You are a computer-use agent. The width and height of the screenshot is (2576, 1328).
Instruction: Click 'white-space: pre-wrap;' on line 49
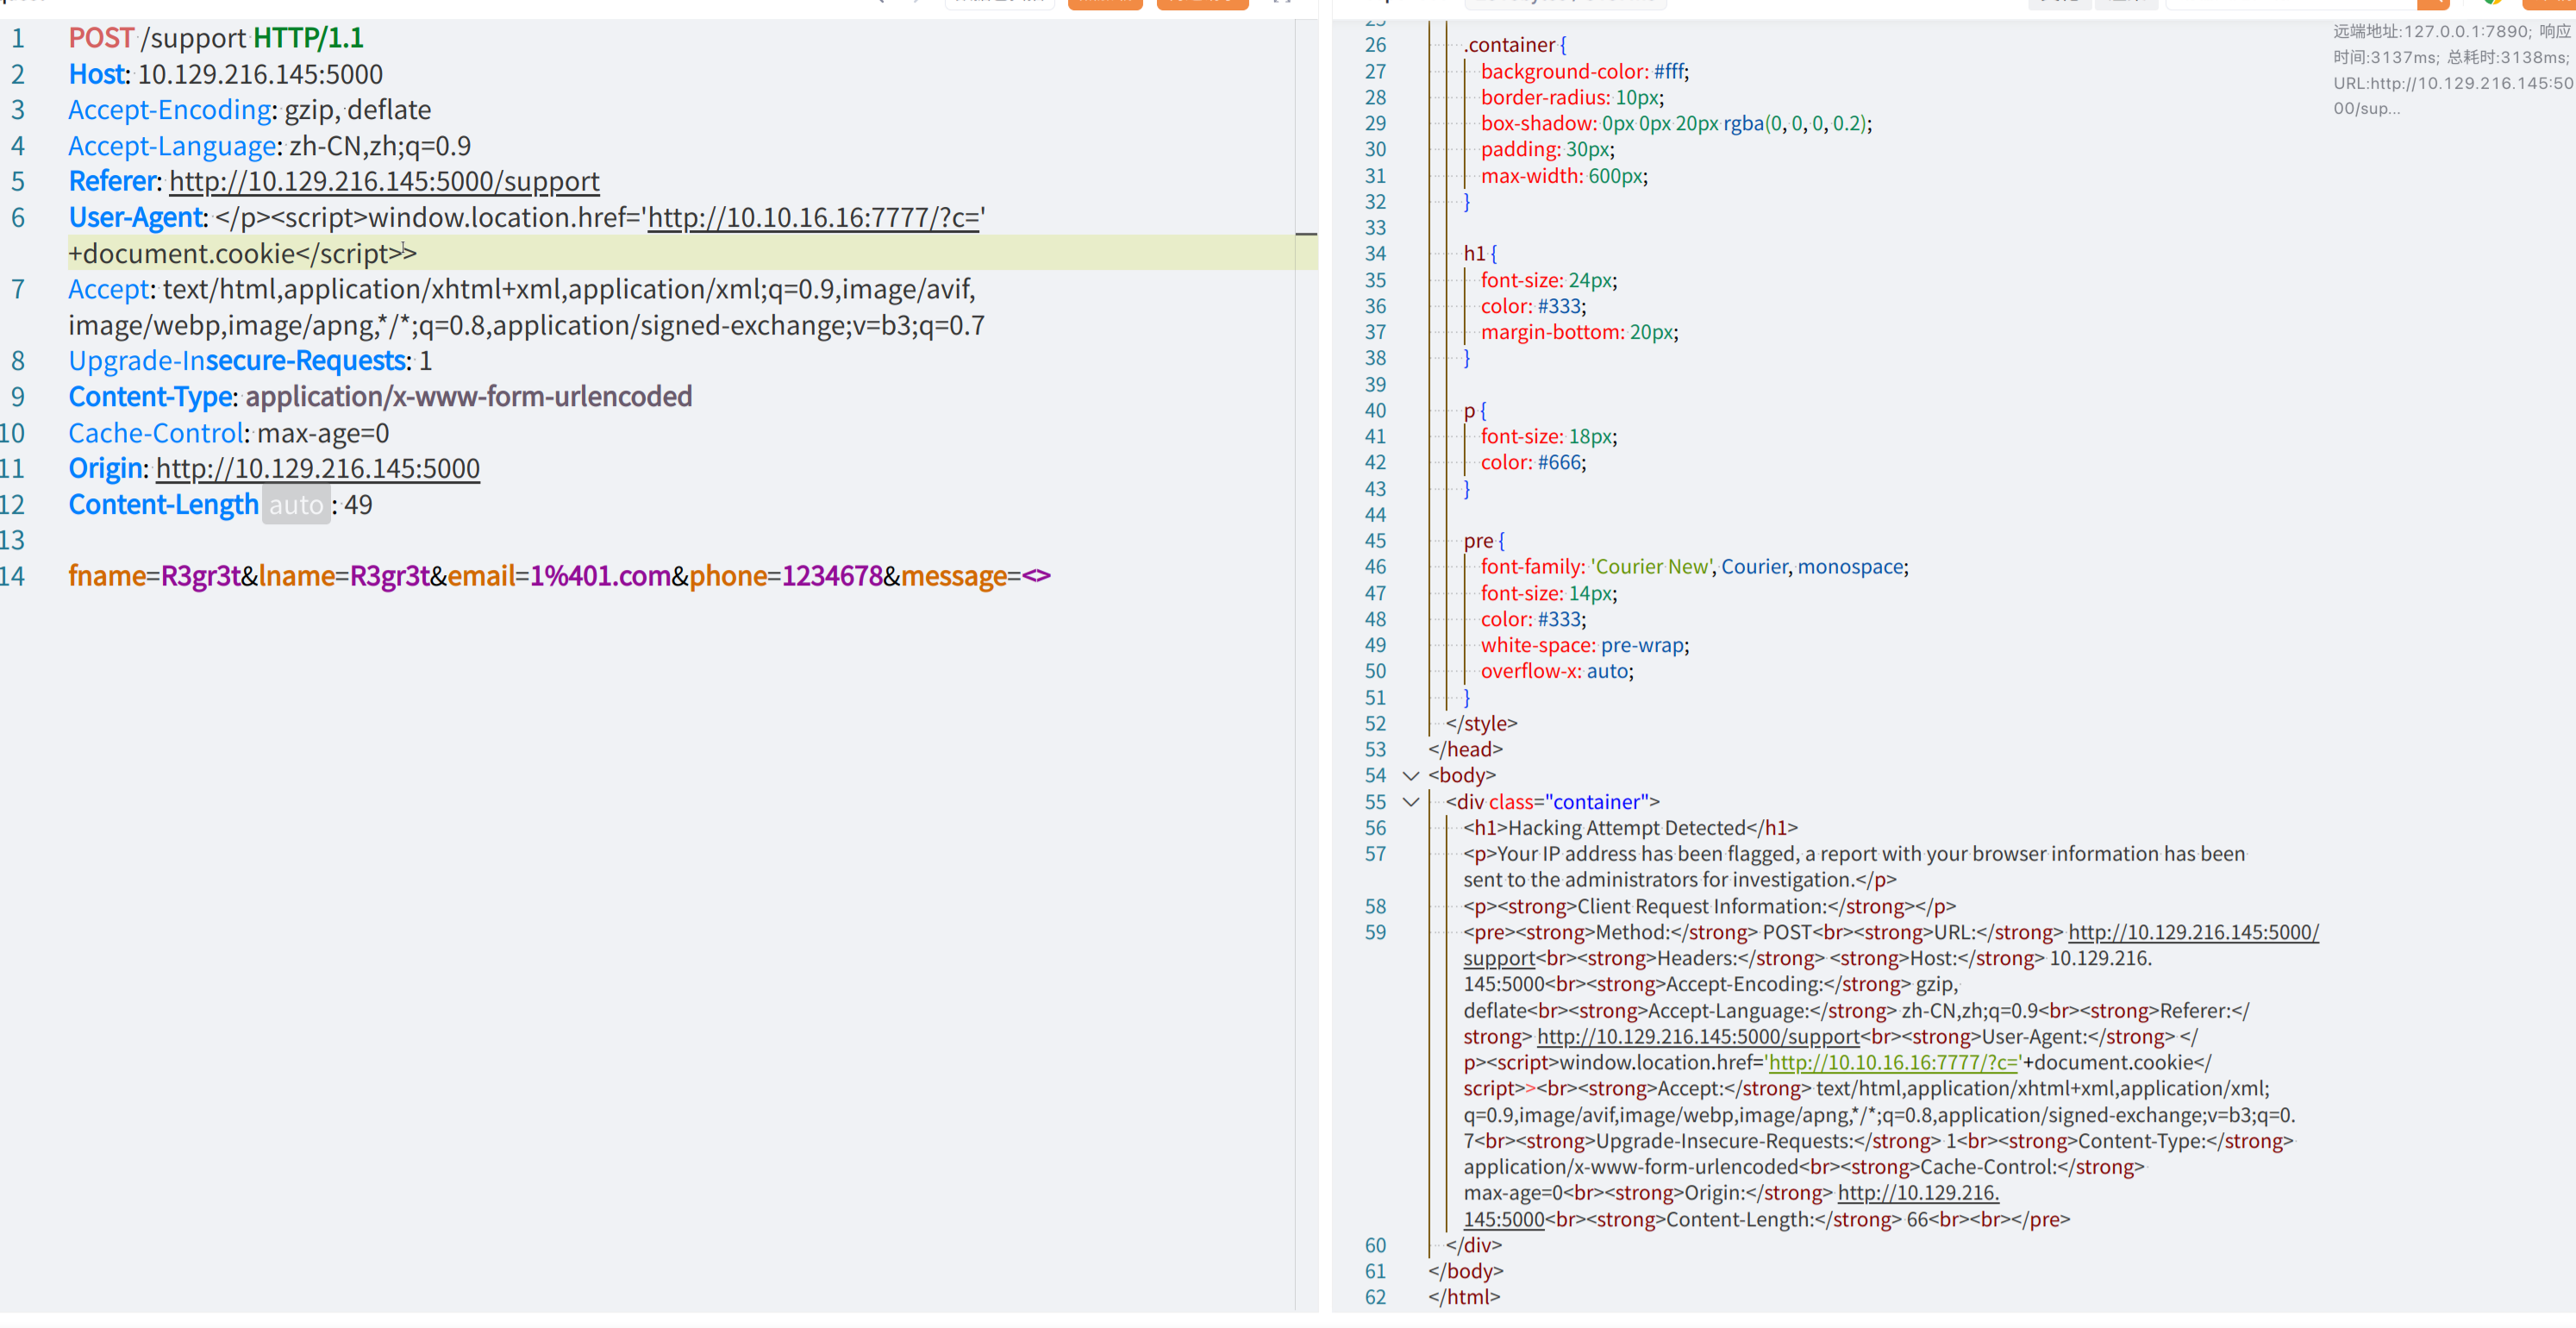click(1585, 646)
